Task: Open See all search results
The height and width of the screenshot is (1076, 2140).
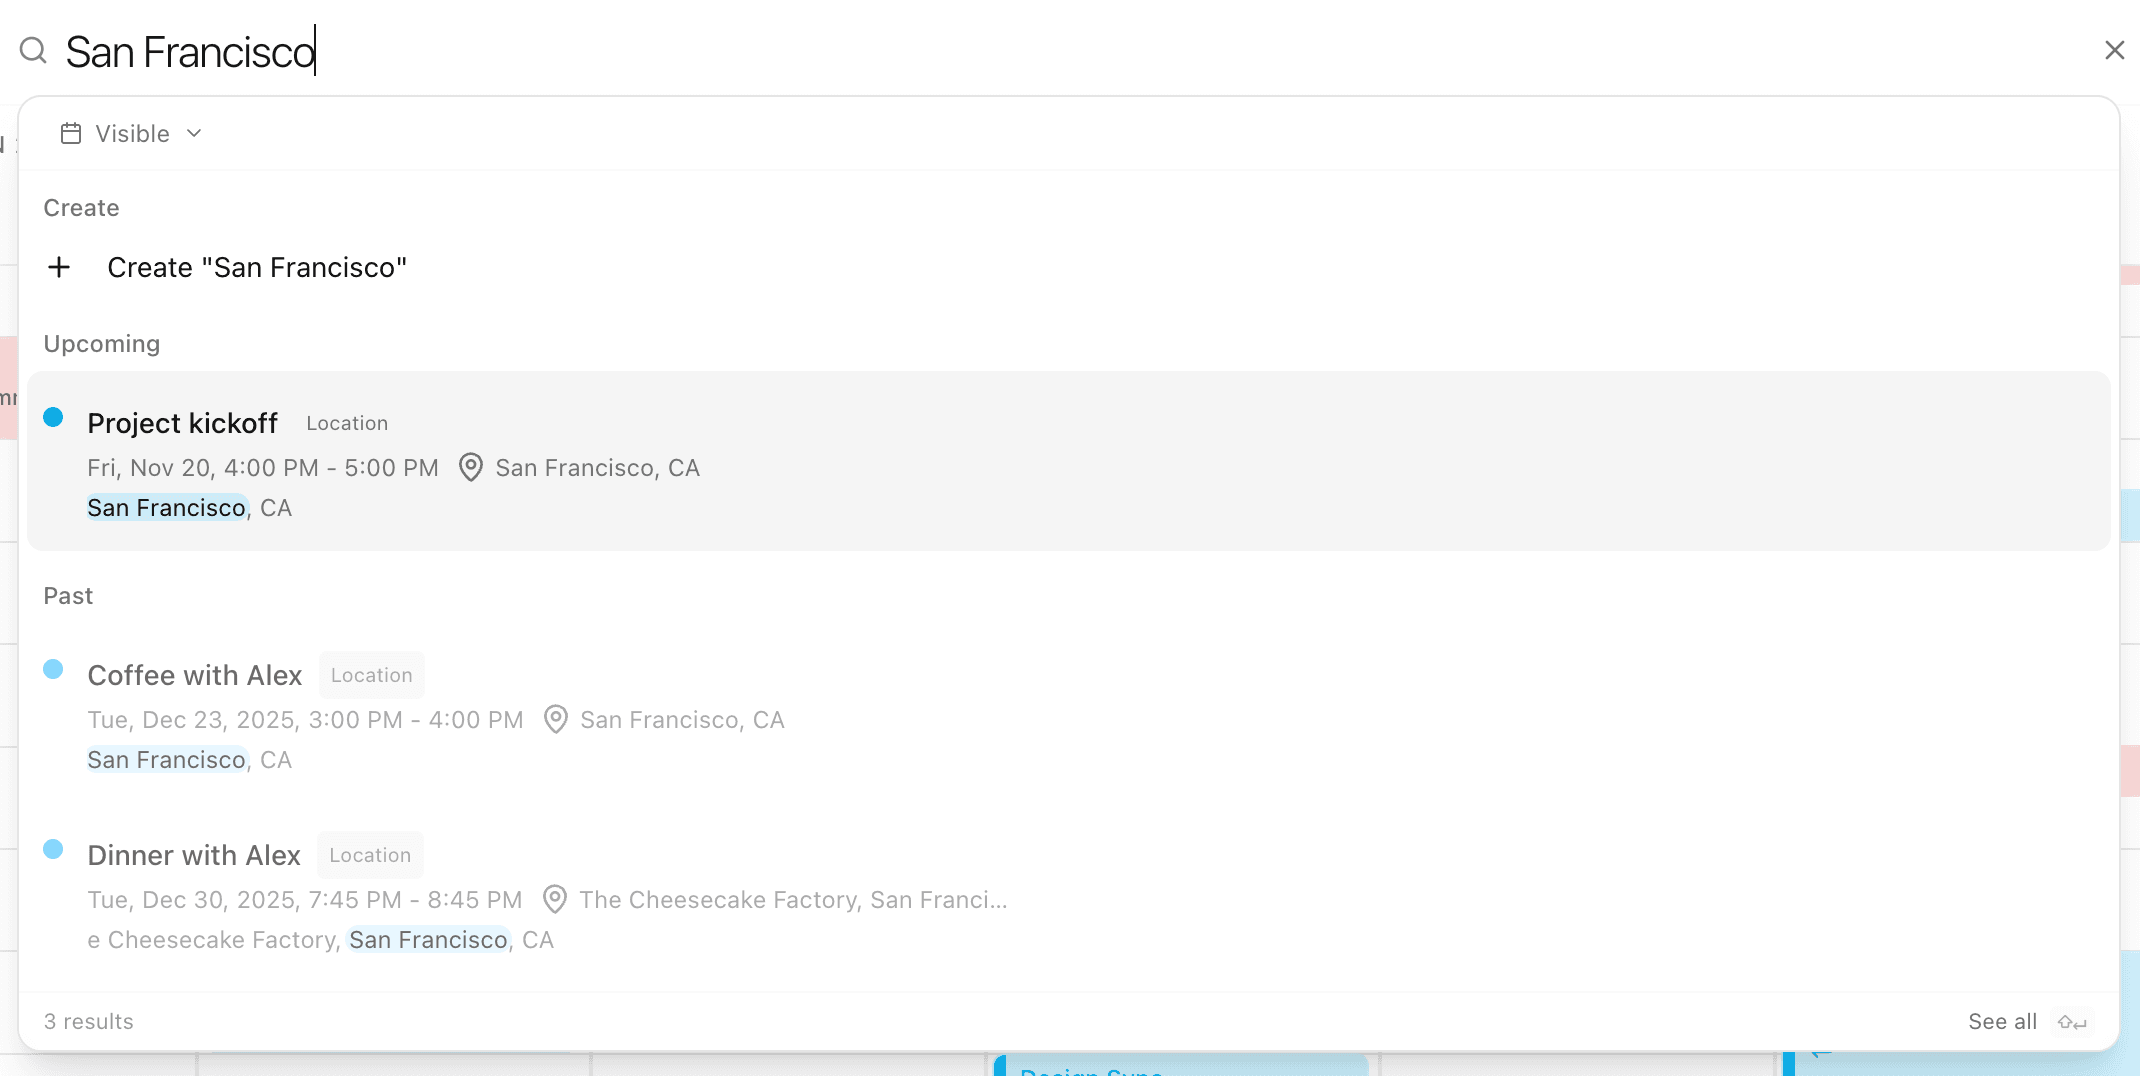Action: pyautogui.click(x=2001, y=1021)
